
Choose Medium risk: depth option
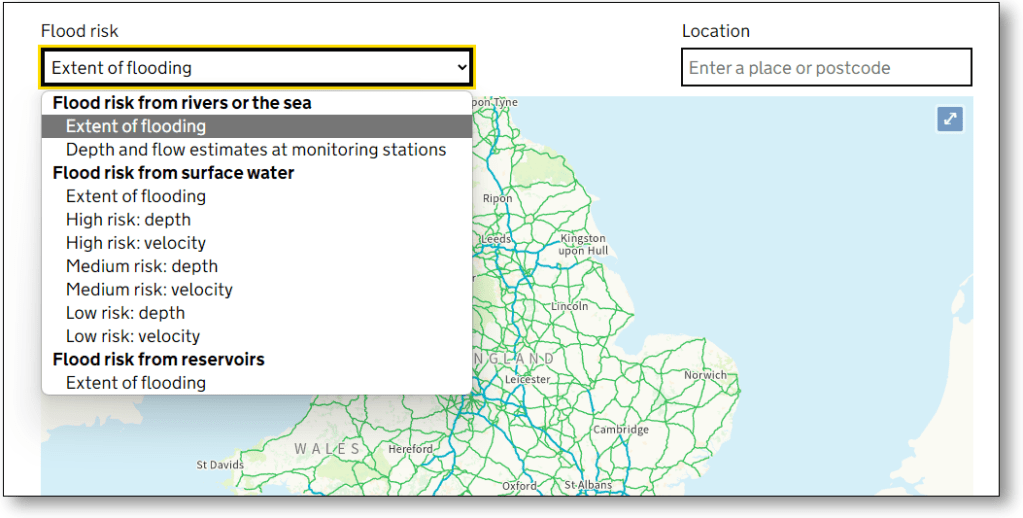tap(142, 266)
